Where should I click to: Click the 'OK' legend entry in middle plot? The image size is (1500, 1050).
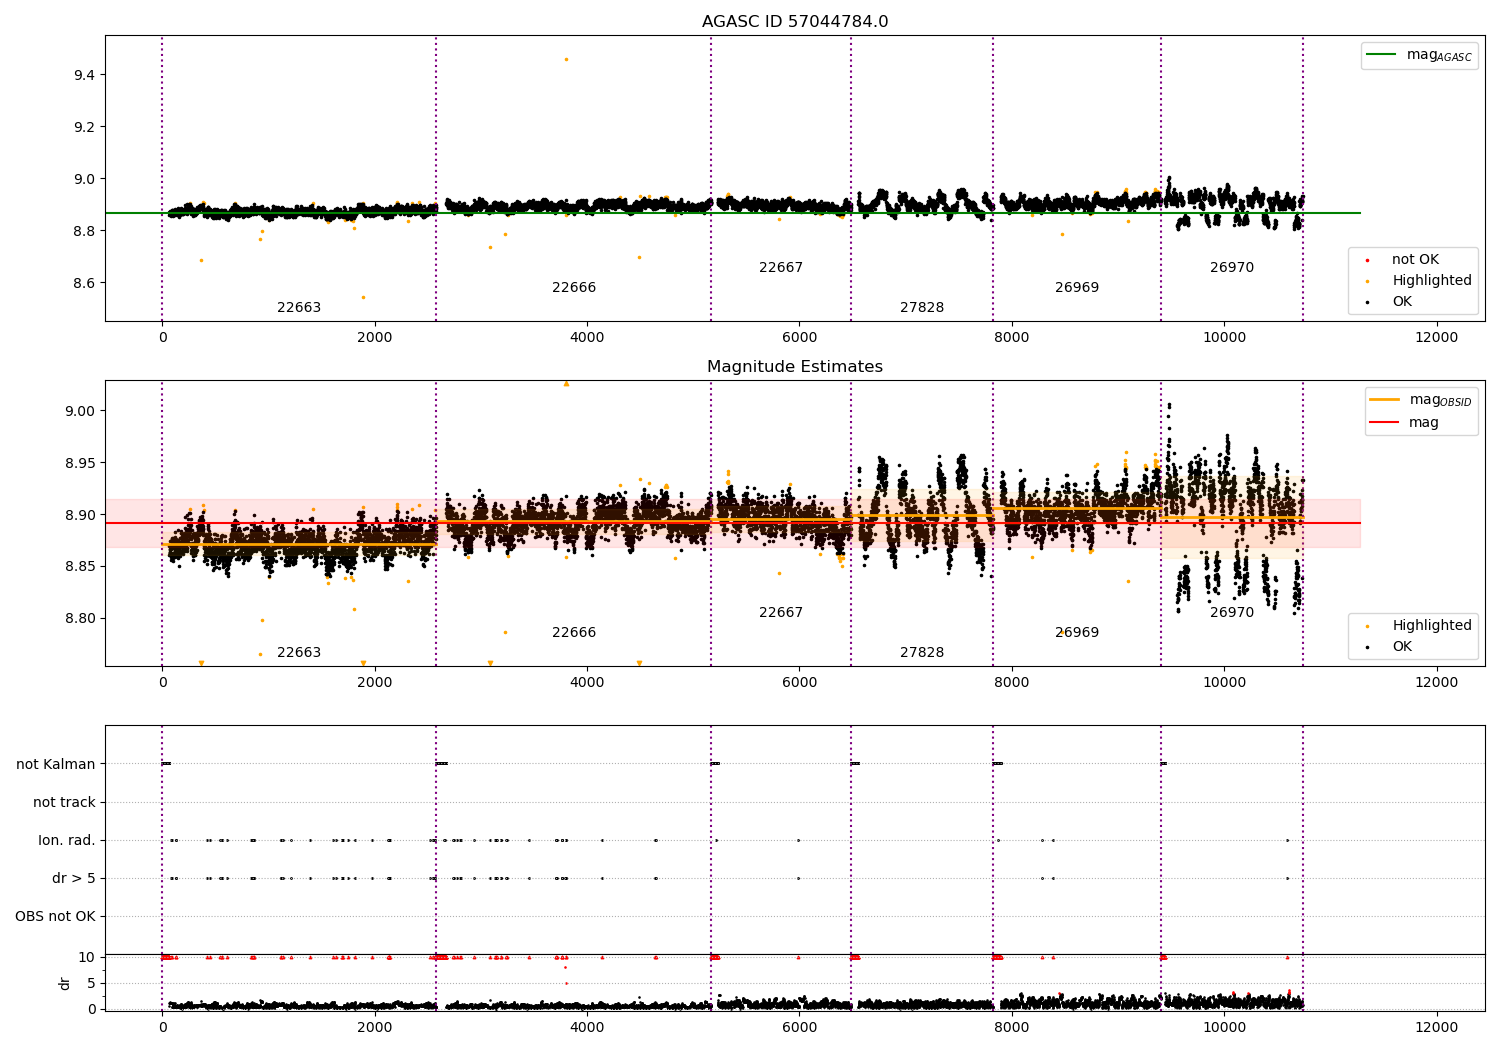1389,646
